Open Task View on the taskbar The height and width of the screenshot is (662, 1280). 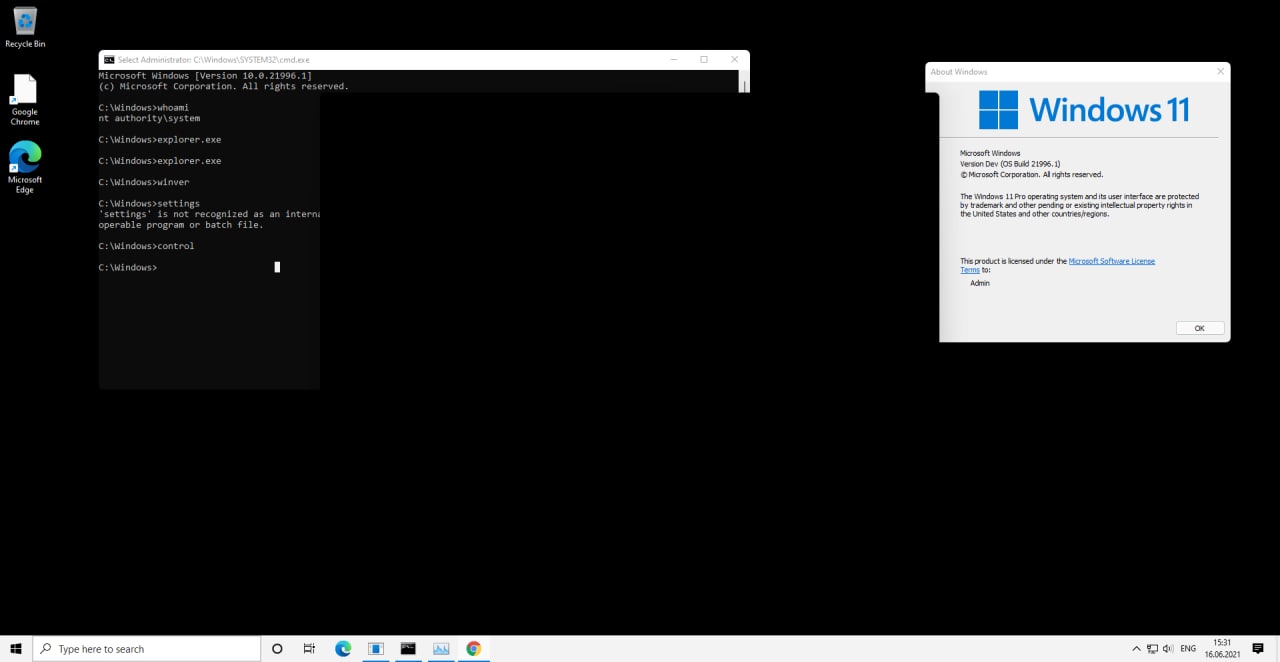pyautogui.click(x=309, y=649)
